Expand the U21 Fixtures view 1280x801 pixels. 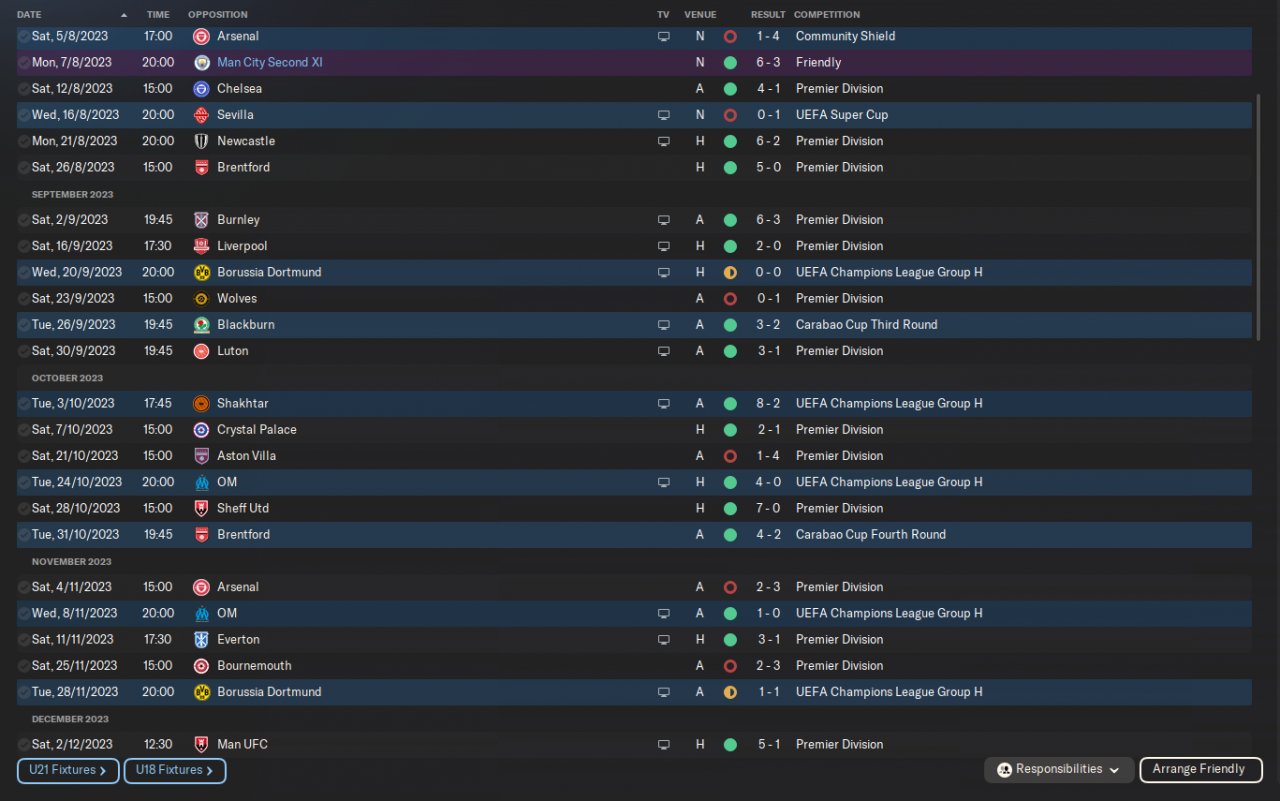click(68, 770)
